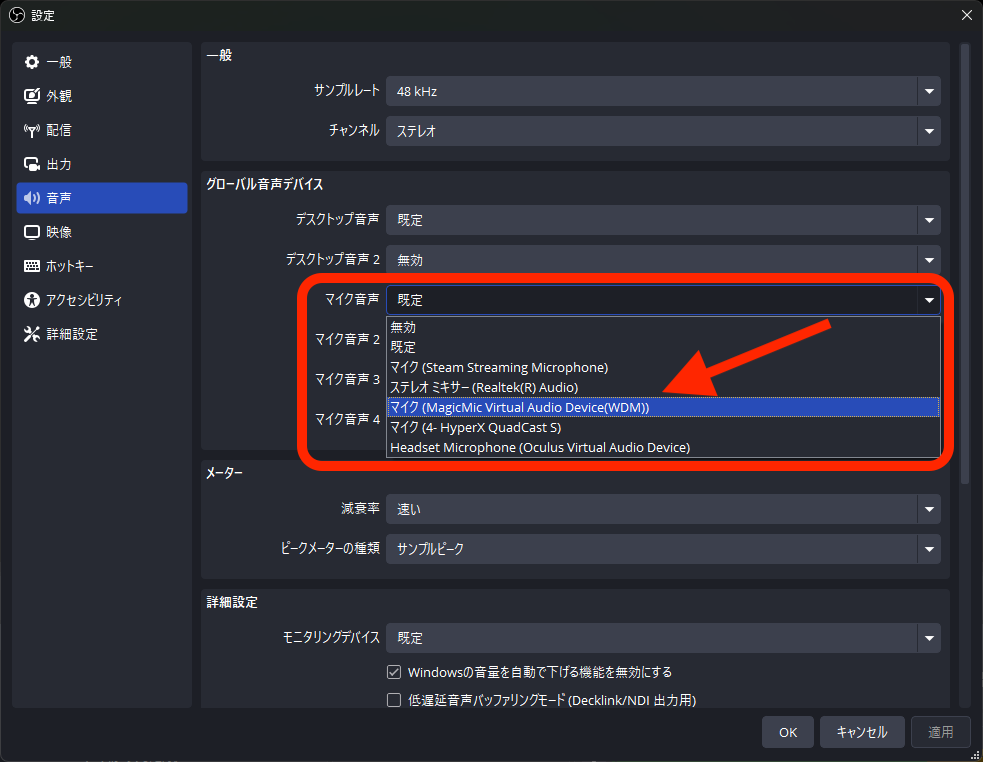Collapse the マイク音声 dropdown list

663,300
